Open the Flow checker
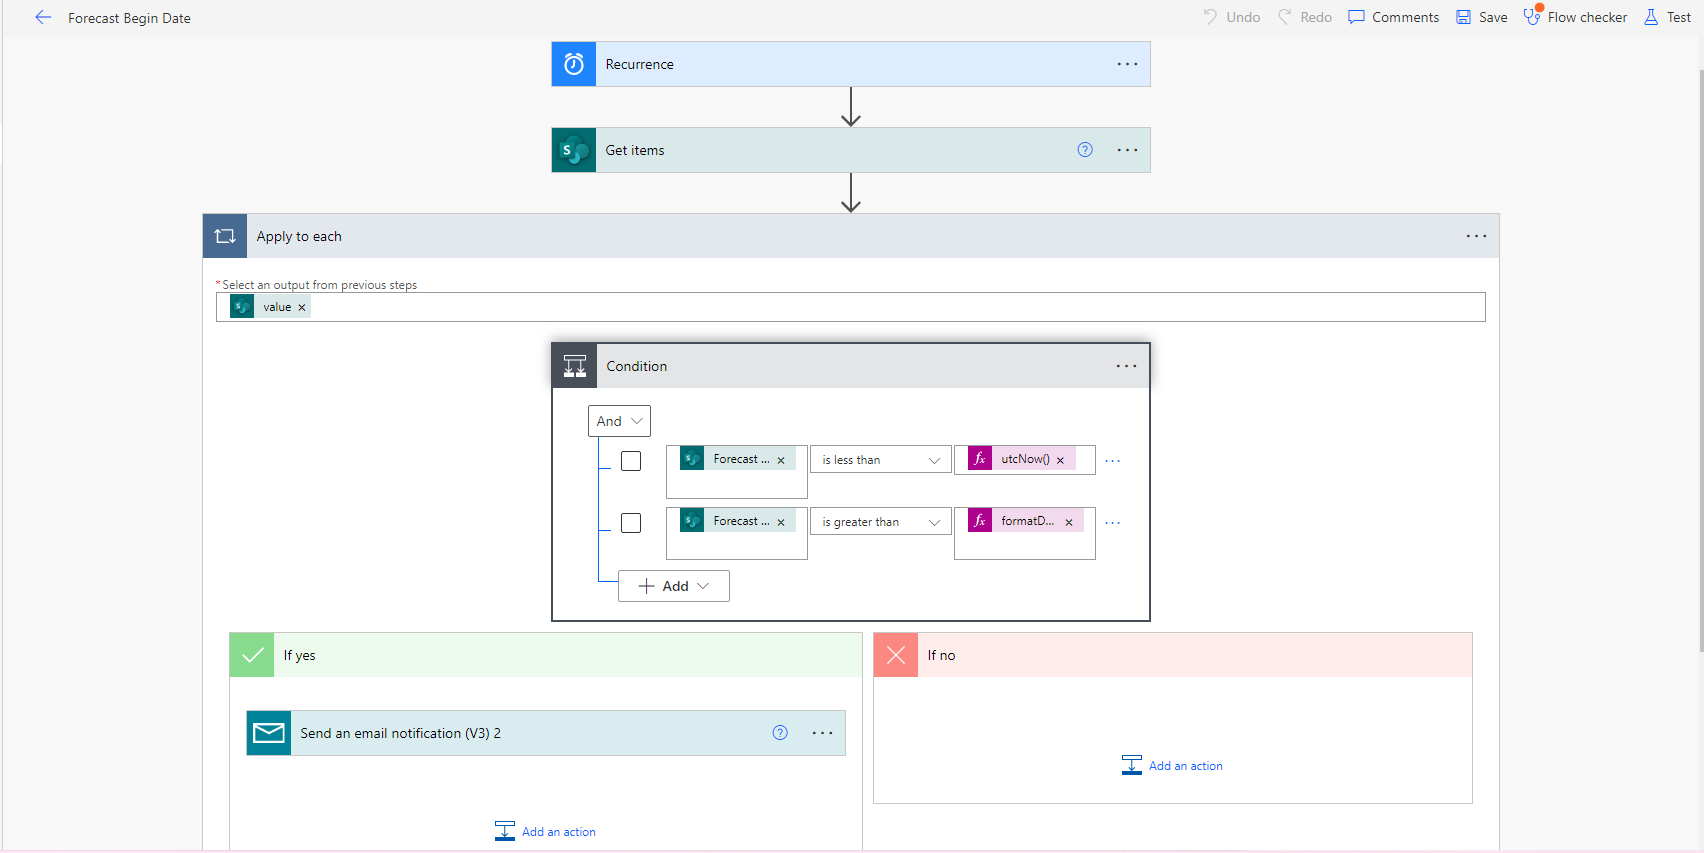The height and width of the screenshot is (853, 1704). (1576, 17)
